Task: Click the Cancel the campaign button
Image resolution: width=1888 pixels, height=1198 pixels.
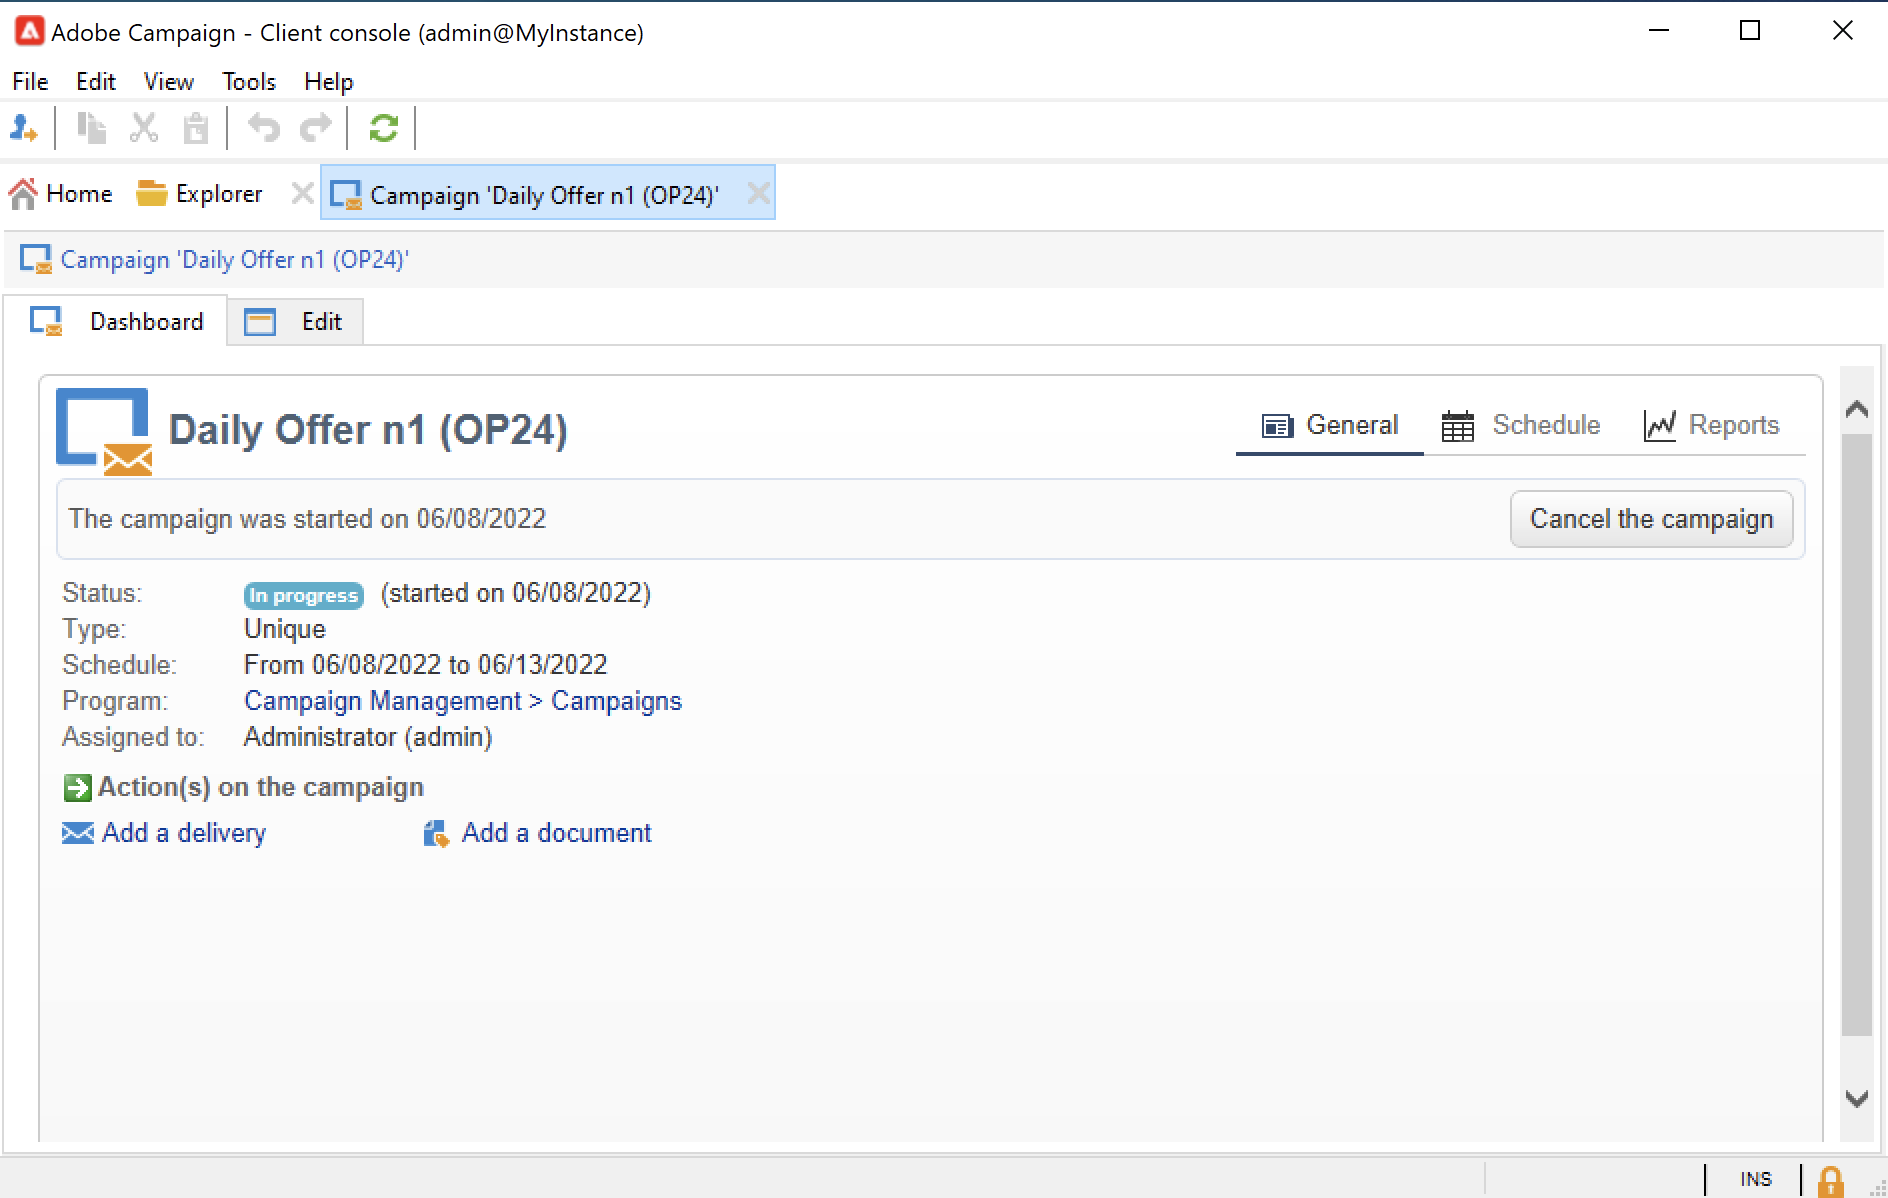Action: [x=1651, y=519]
